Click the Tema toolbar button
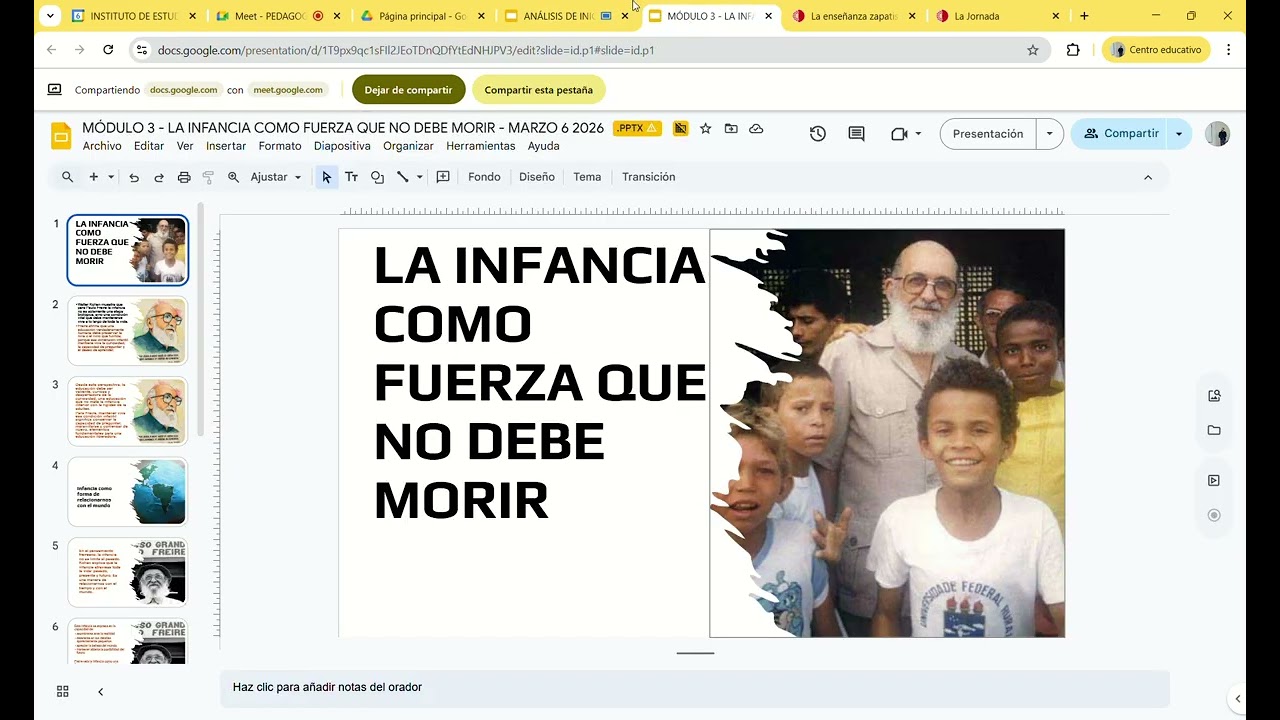The height and width of the screenshot is (720, 1280). pos(587,177)
